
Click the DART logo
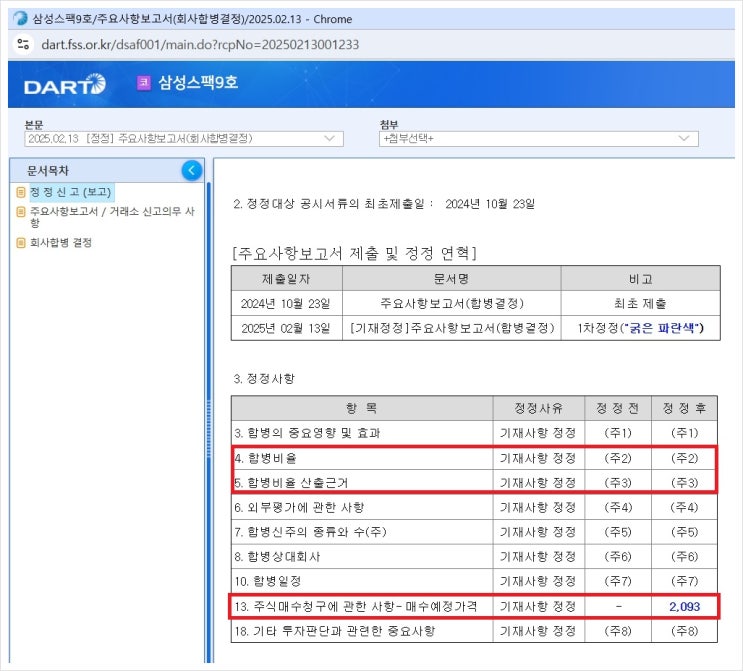[64, 84]
